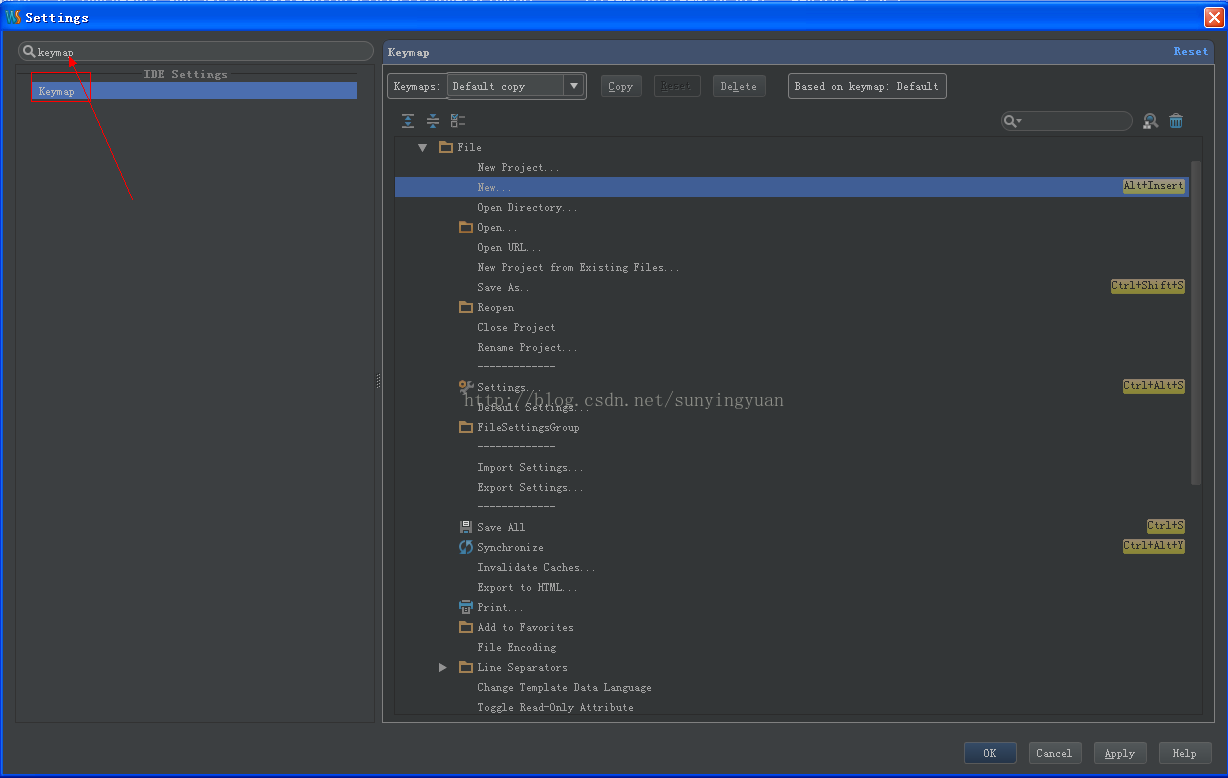Click the Delete keymap button
Viewport: 1228px width, 778px height.
[739, 86]
